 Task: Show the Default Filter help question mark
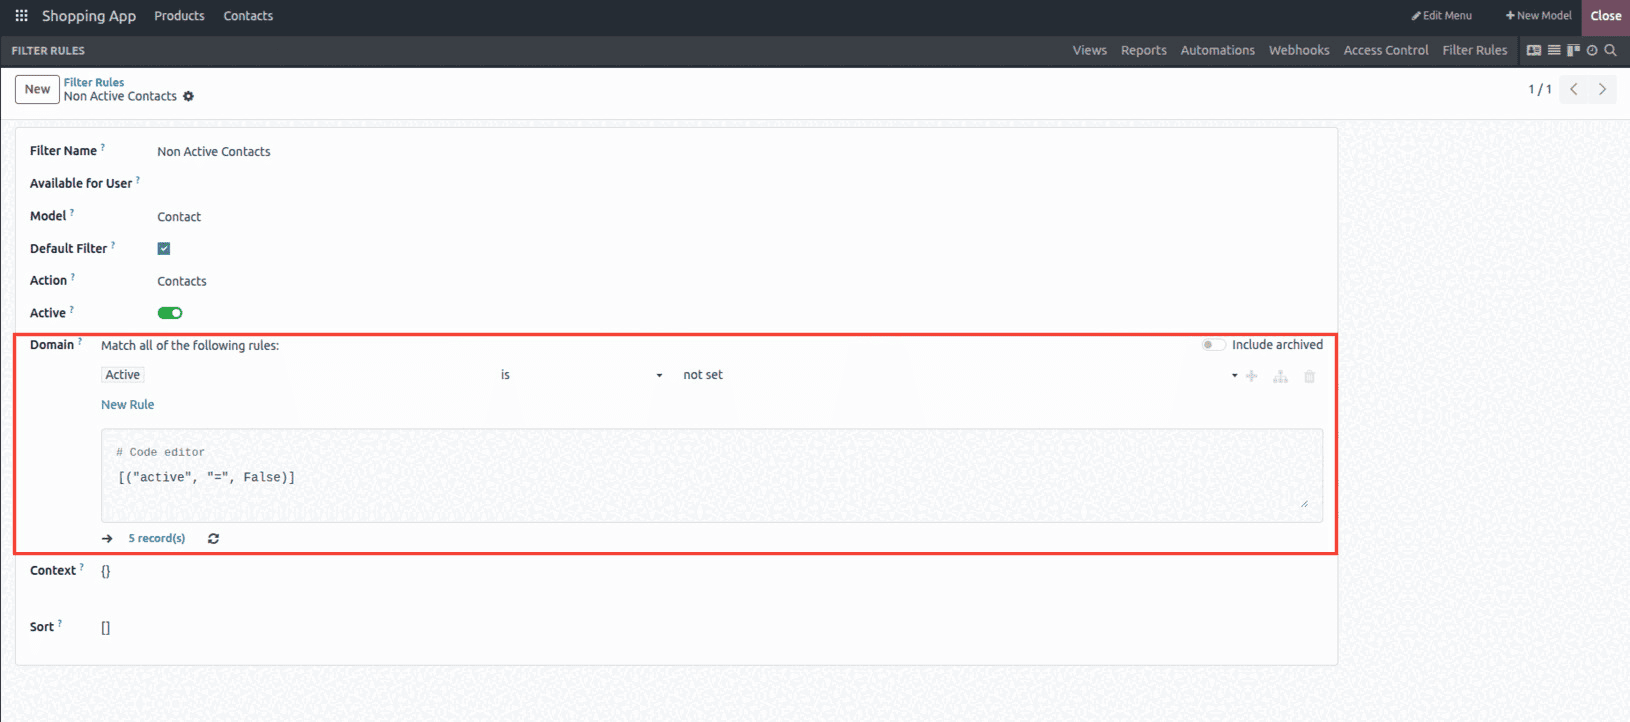tap(112, 245)
